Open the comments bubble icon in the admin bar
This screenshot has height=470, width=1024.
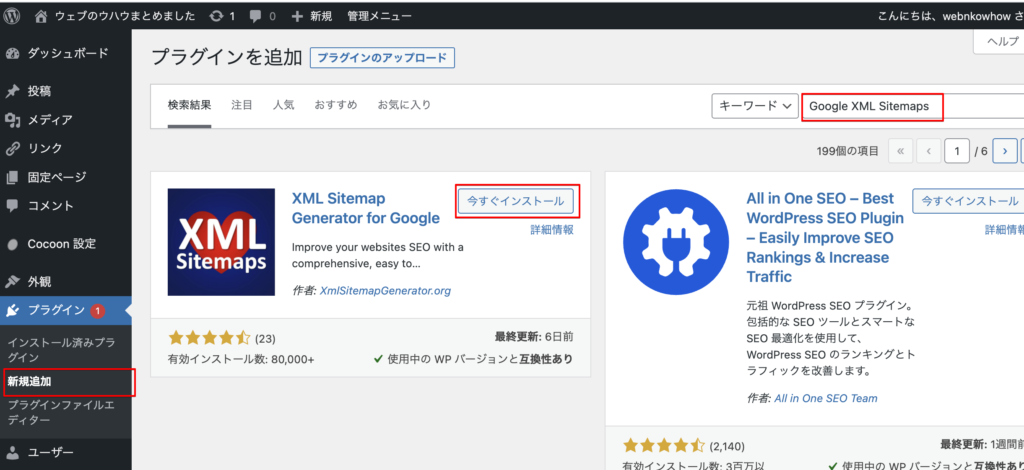click(256, 16)
